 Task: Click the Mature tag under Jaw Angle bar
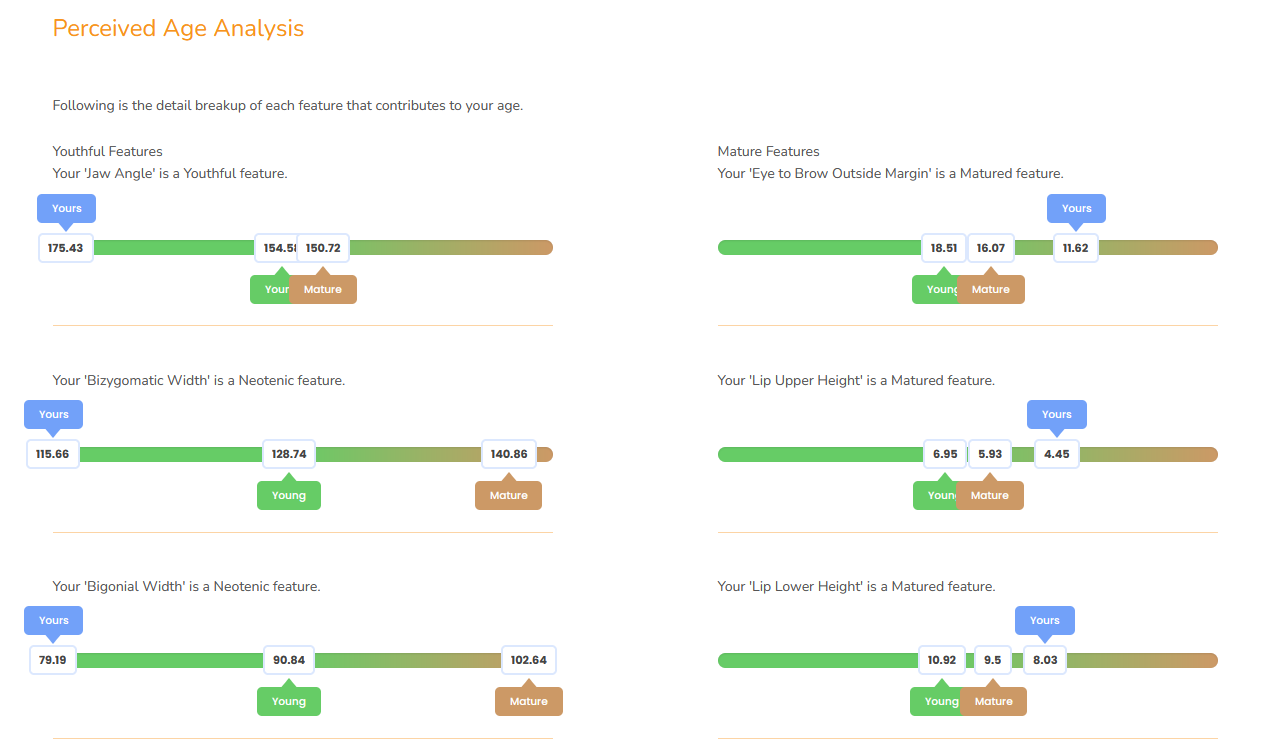(x=323, y=289)
